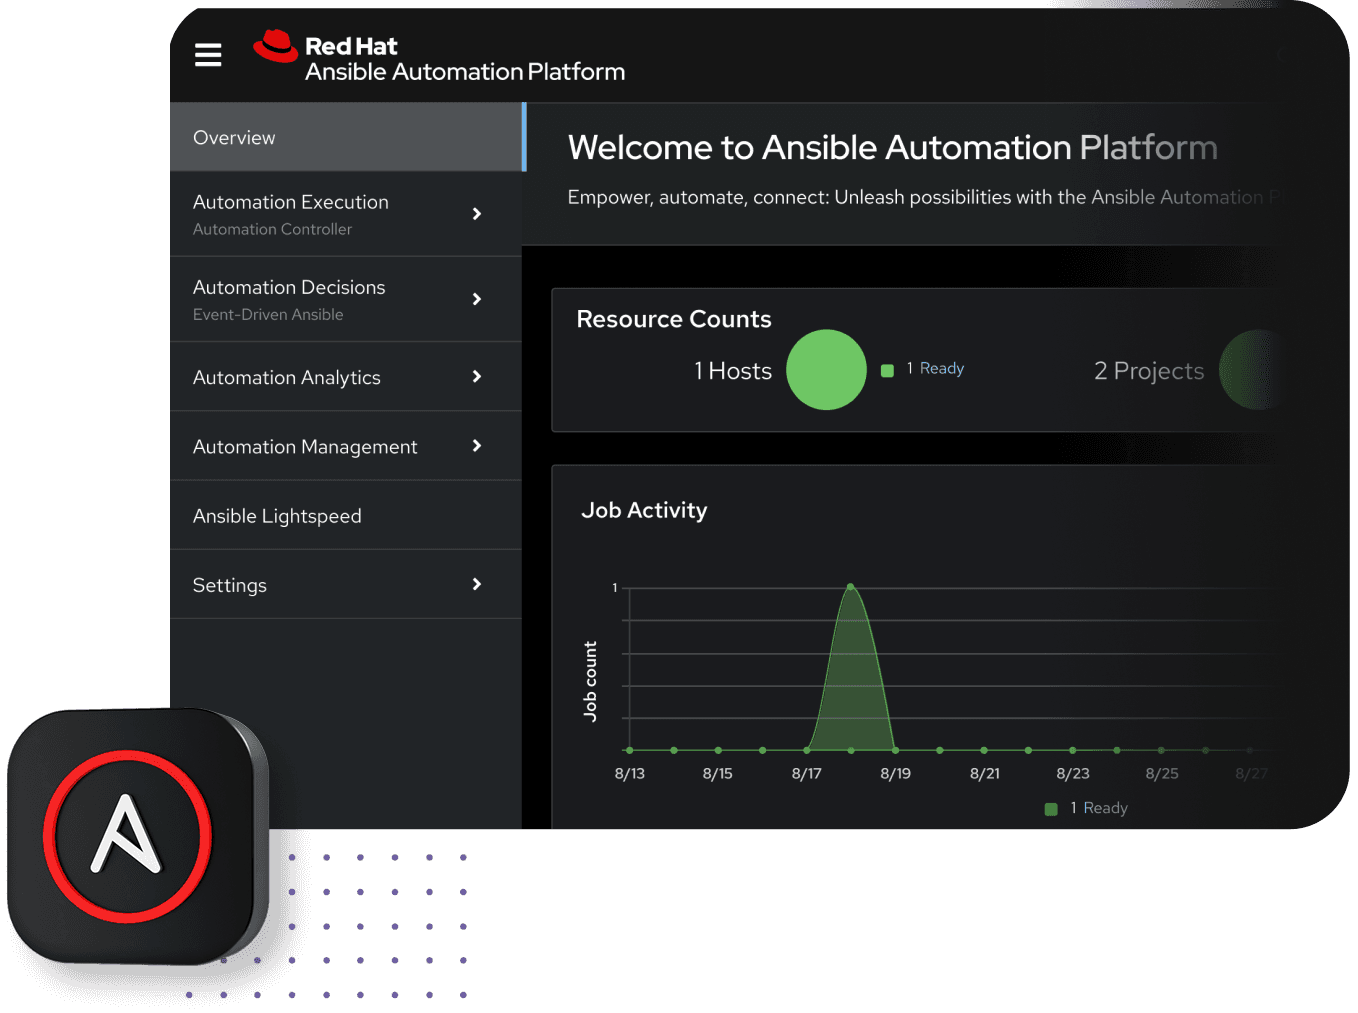Viewport: 1358px width, 1013px height.
Task: Click the Job count axis label
Action: 590,681
